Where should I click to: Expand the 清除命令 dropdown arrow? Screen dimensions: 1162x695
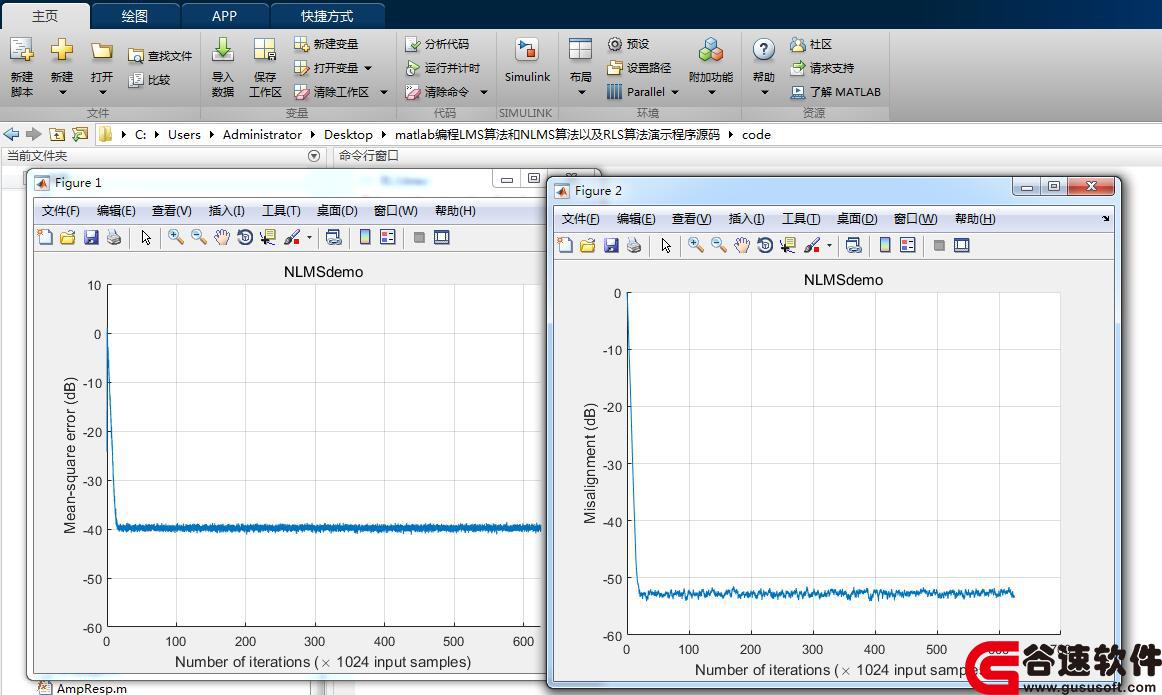[x=484, y=92]
